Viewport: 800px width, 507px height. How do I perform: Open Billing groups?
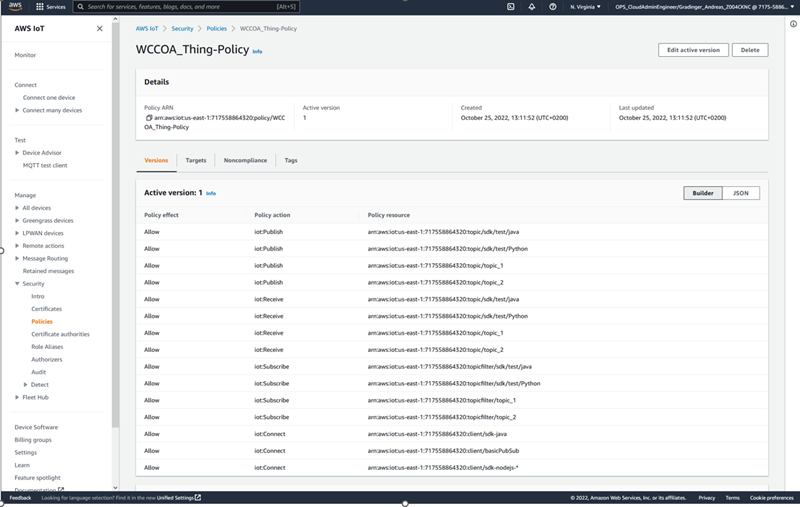[33, 440]
